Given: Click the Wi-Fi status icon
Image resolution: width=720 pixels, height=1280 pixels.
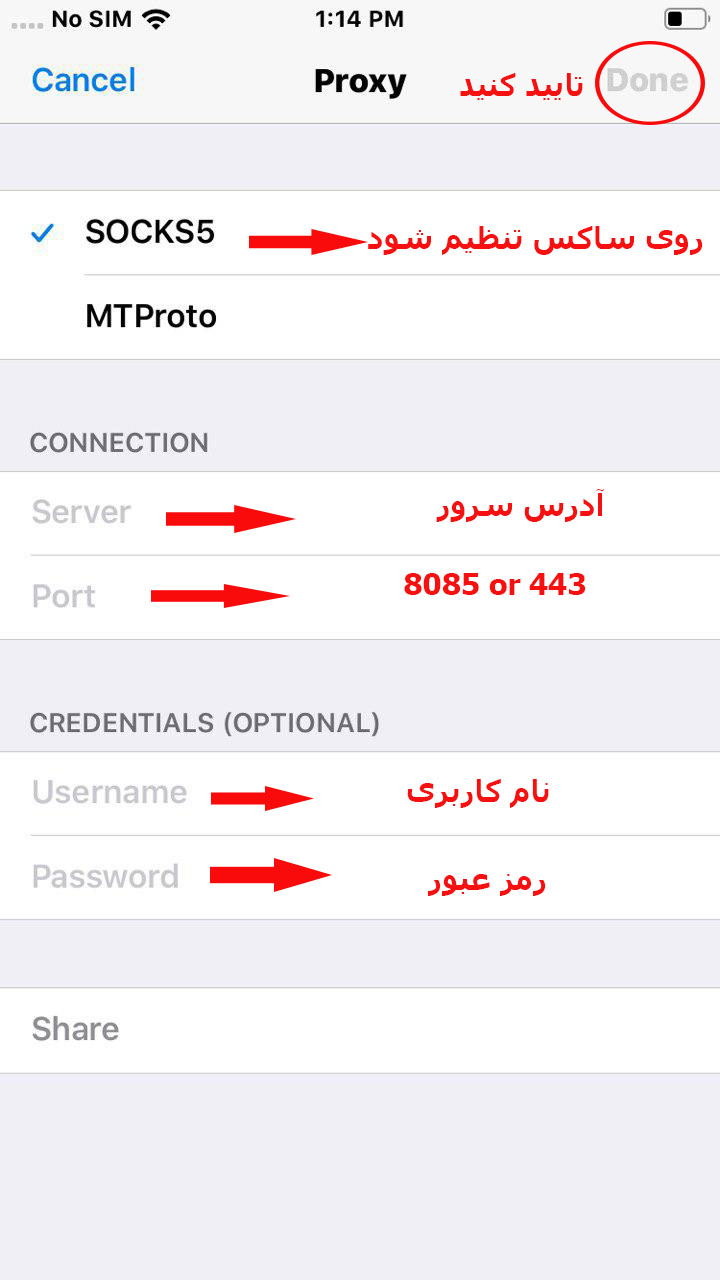Looking at the screenshot, I should (x=155, y=19).
